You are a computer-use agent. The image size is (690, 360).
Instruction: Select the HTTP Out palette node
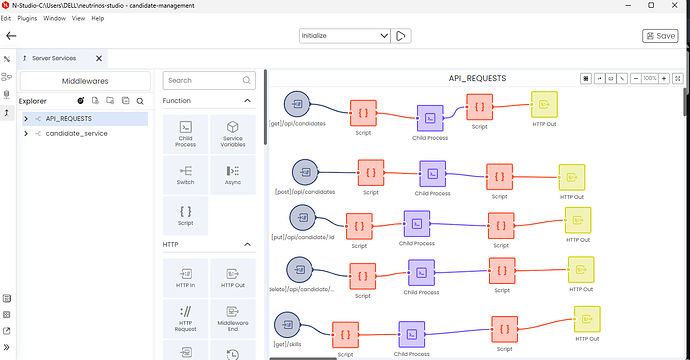[x=233, y=278]
